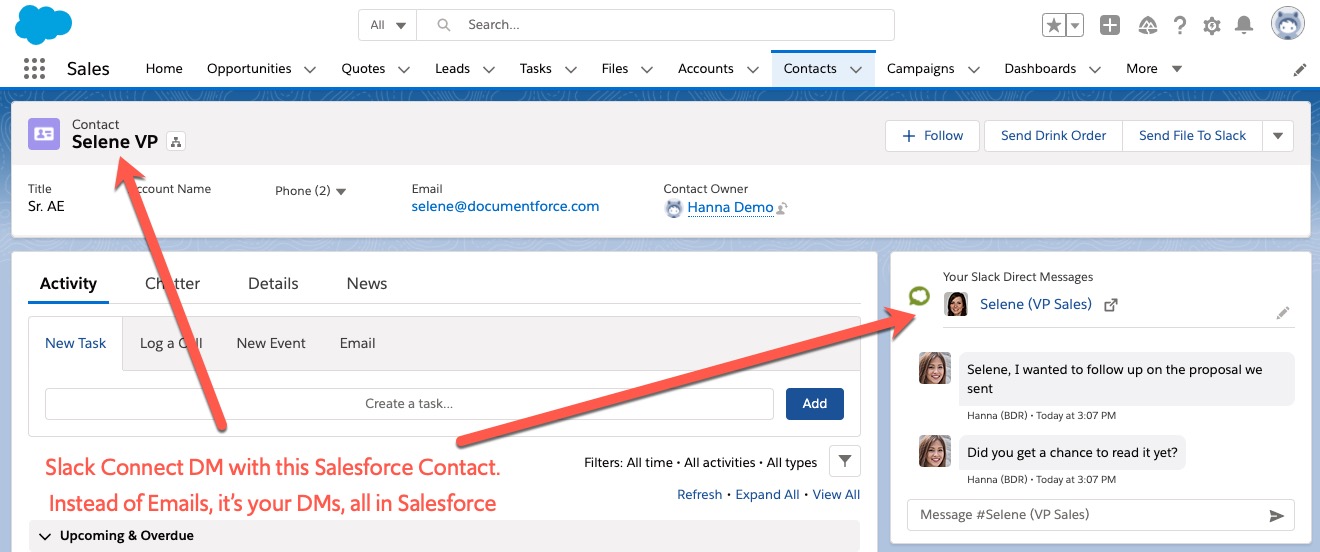Image resolution: width=1320 pixels, height=552 pixels.
Task: Open the Hanna Demo owner link
Action: [730, 208]
